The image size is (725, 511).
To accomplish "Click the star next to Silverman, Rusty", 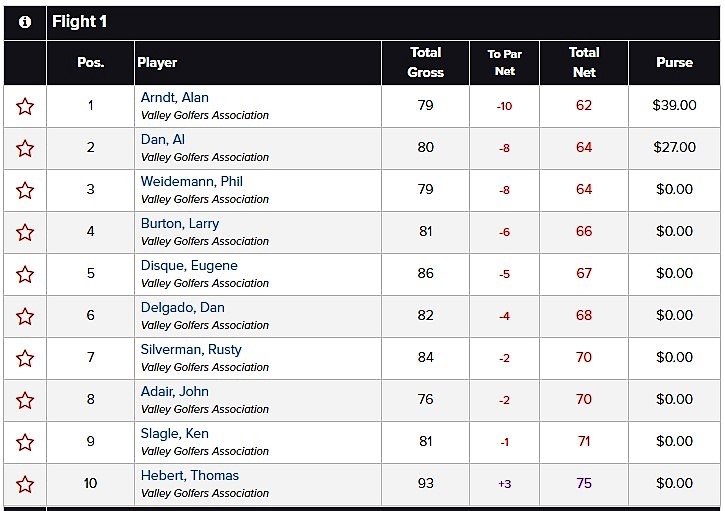I will tap(25, 358).
